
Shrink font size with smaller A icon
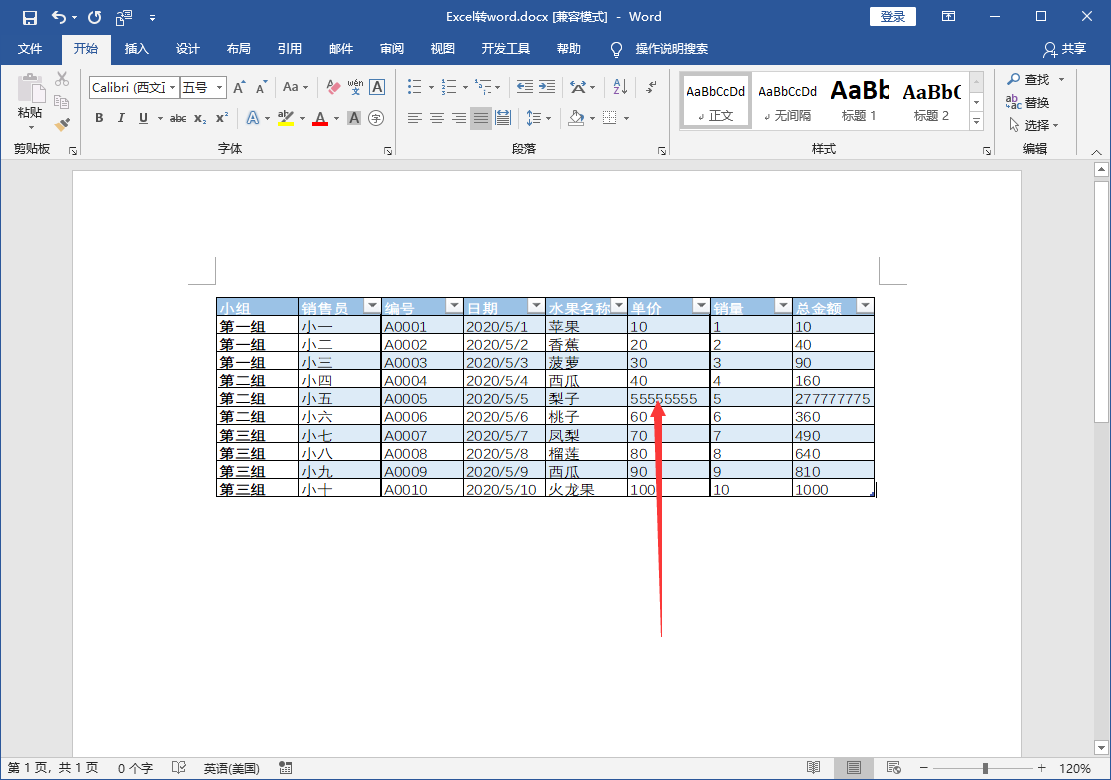pyautogui.click(x=261, y=87)
